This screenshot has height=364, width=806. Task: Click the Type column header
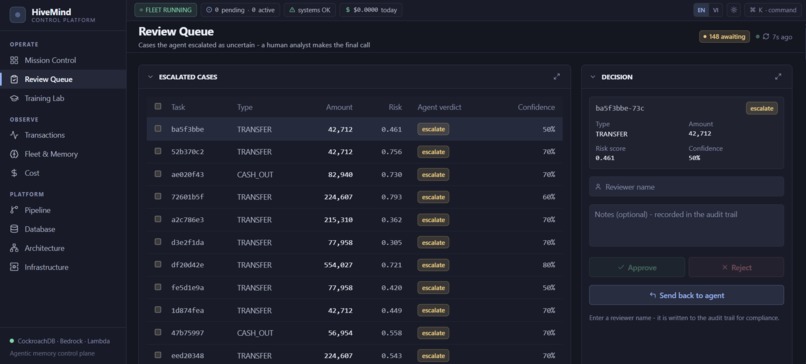tap(245, 107)
